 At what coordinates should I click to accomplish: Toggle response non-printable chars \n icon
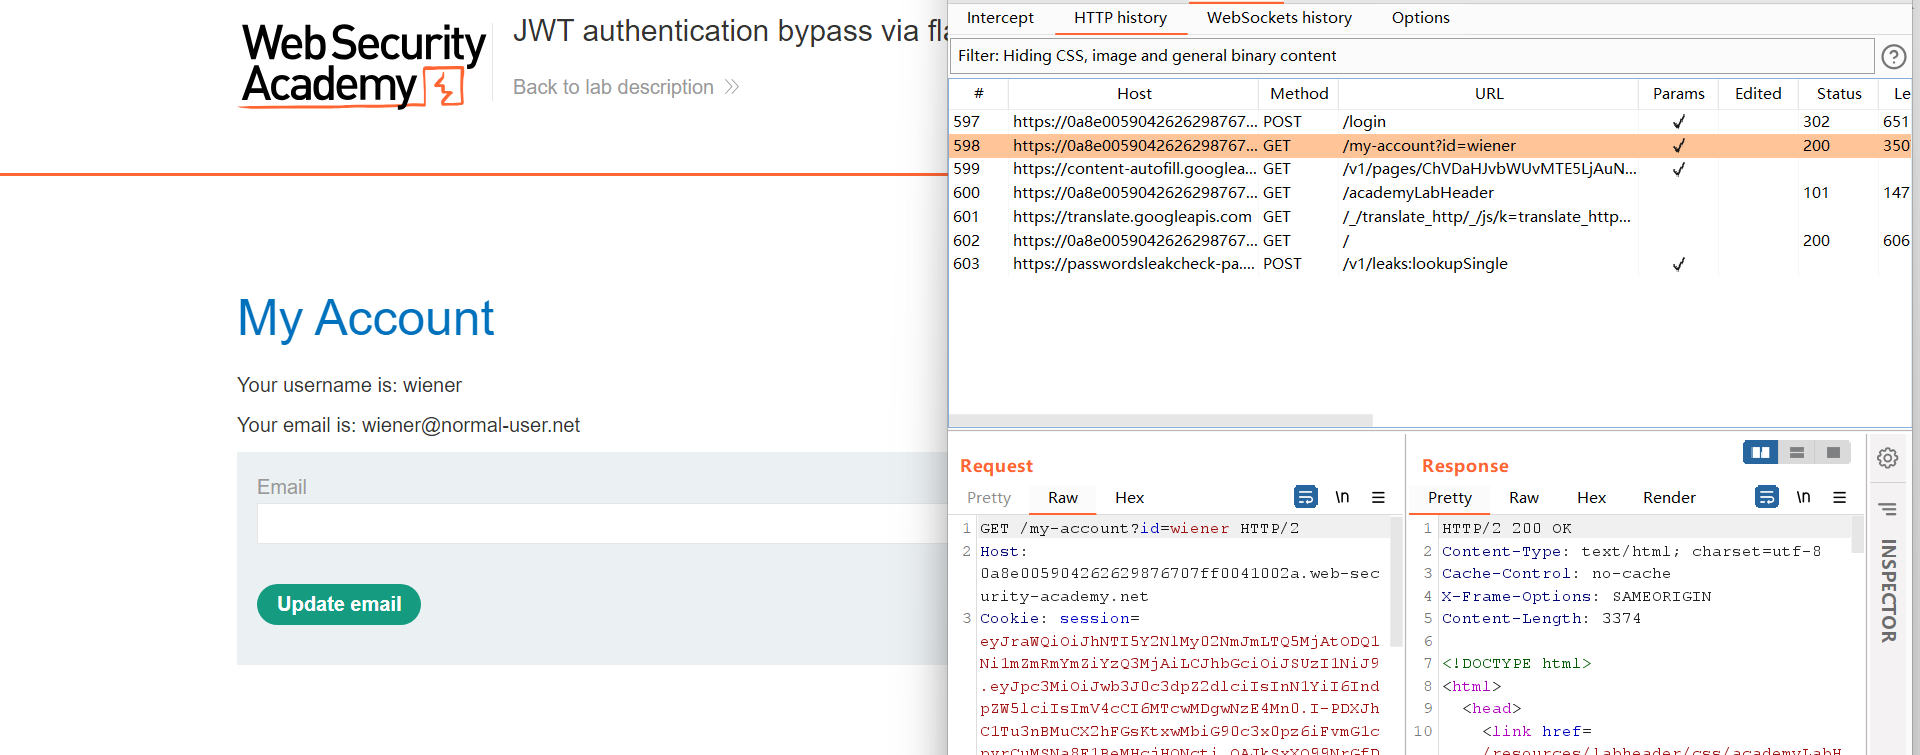click(1803, 497)
